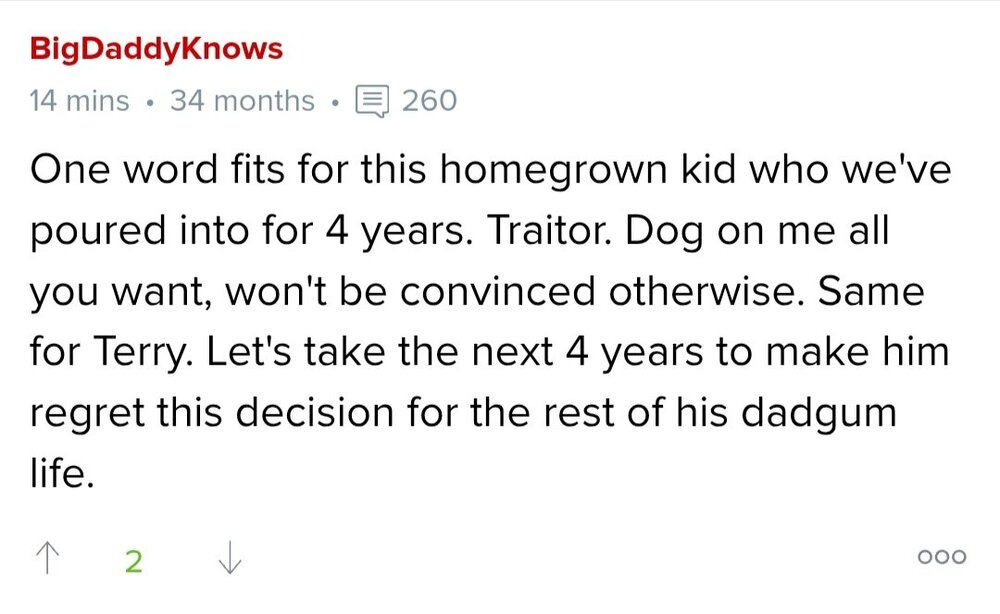
Task: Click the post count icon beside 260
Action: click(x=373, y=101)
